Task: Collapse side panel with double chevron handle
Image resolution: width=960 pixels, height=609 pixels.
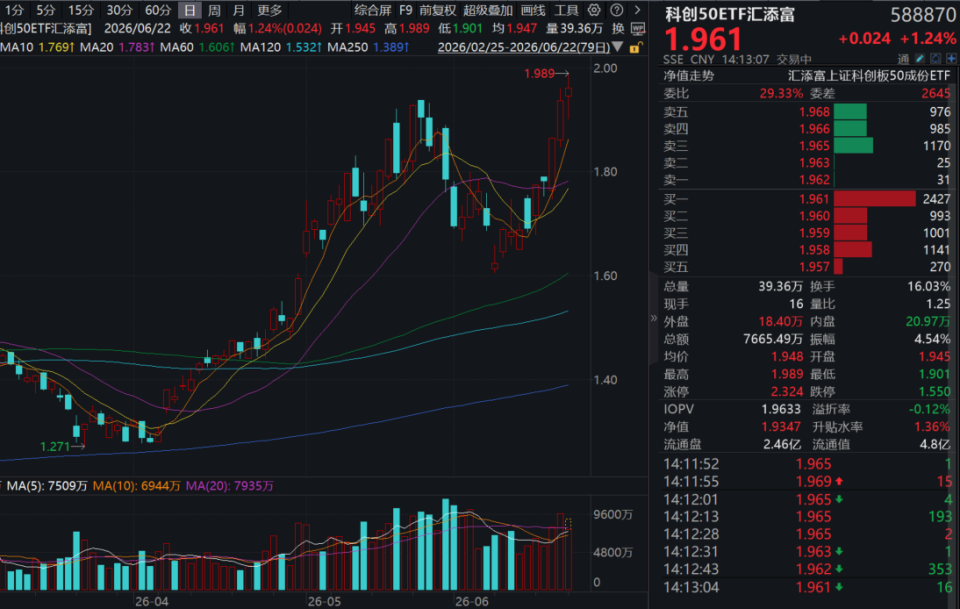Action: pyautogui.click(x=653, y=318)
